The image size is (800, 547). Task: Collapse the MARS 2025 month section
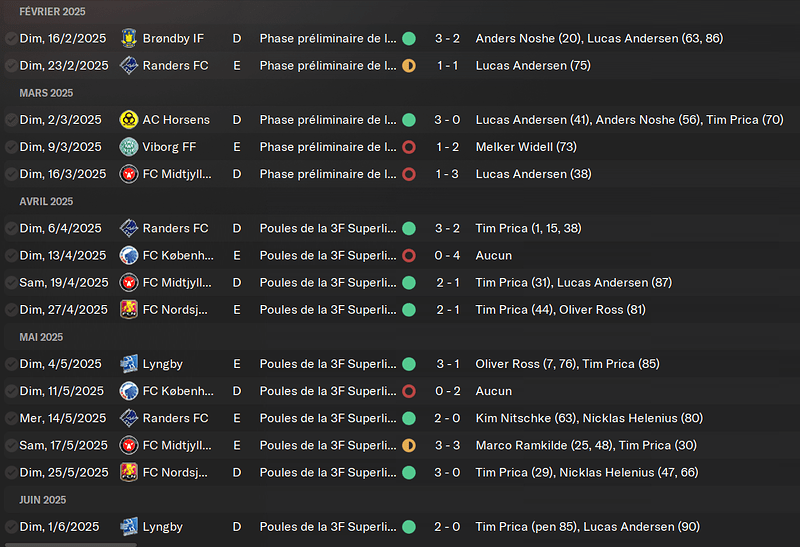click(x=46, y=93)
